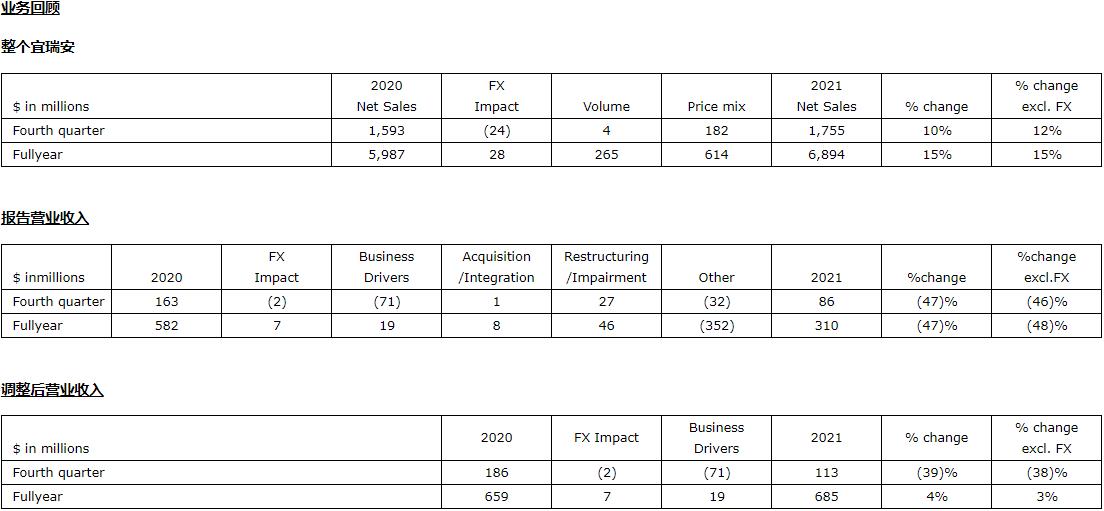Select the (352) Other cell
Image resolution: width=1104 pixels, height=511 pixels.
[716, 326]
